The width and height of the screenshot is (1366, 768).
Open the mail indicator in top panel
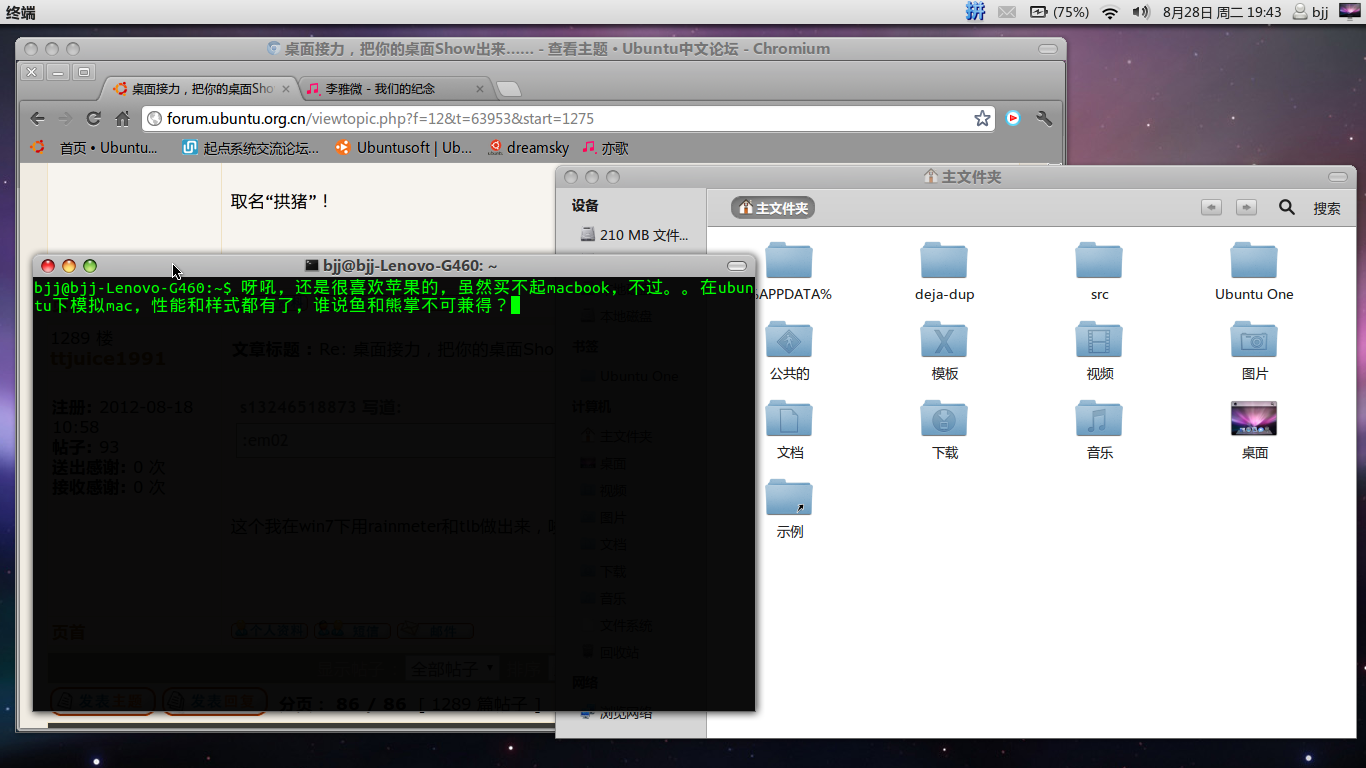(x=1007, y=12)
